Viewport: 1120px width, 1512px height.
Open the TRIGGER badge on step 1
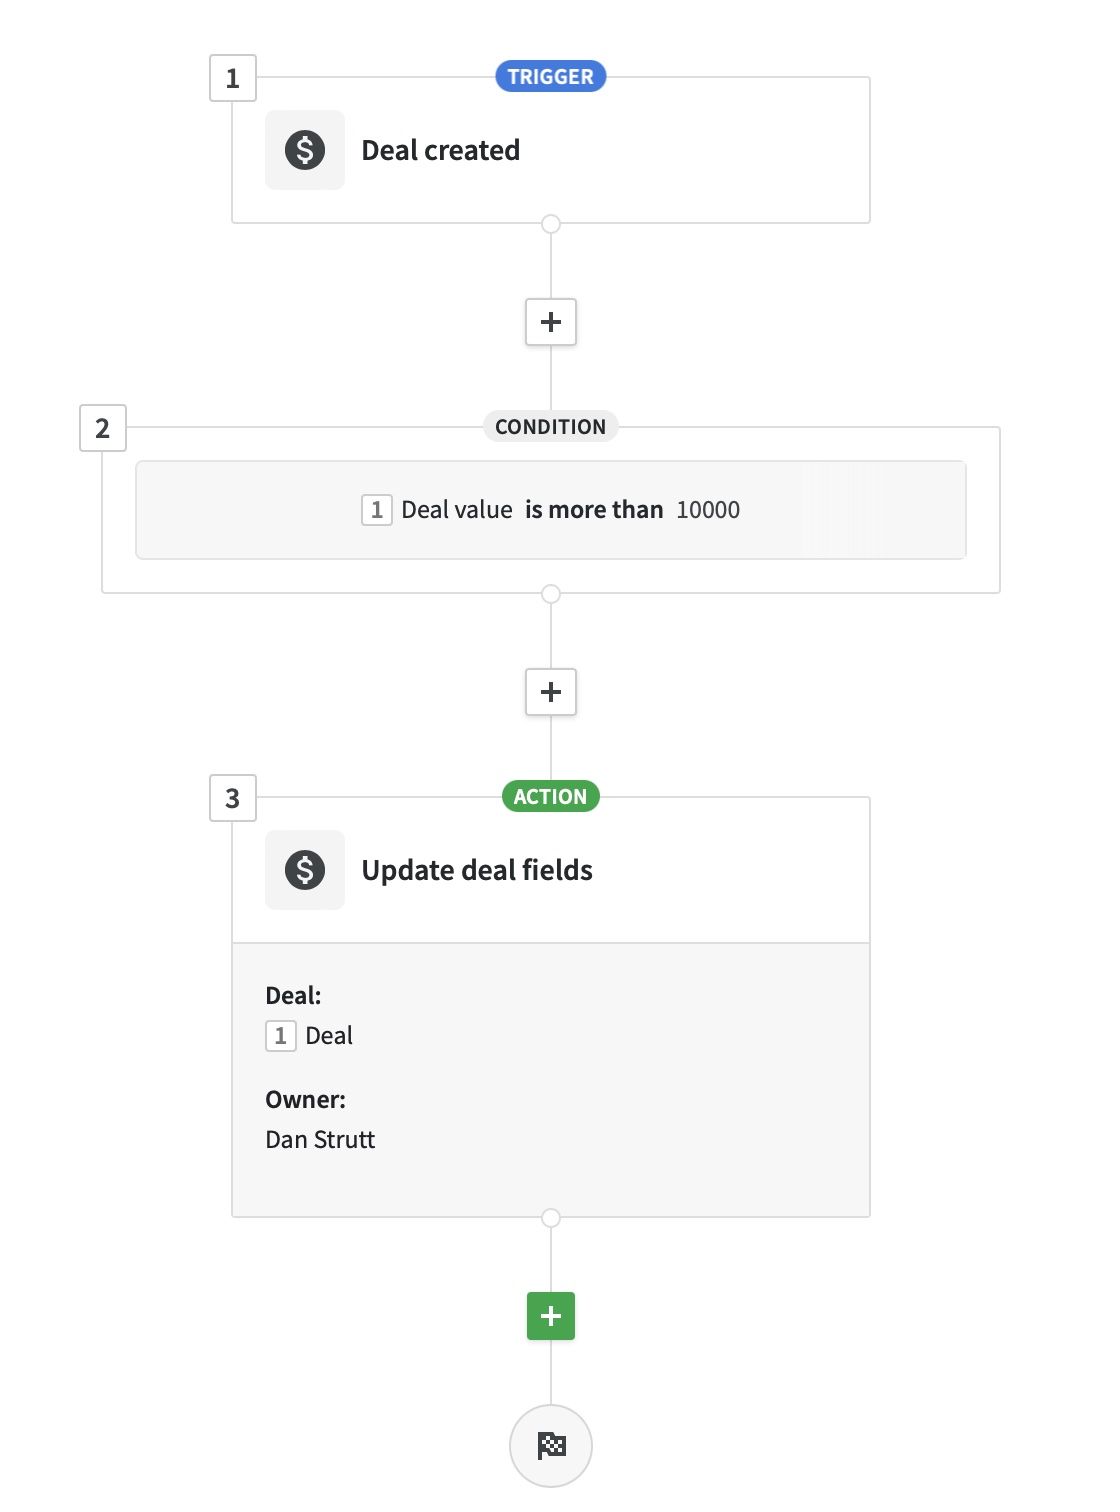pyautogui.click(x=551, y=77)
